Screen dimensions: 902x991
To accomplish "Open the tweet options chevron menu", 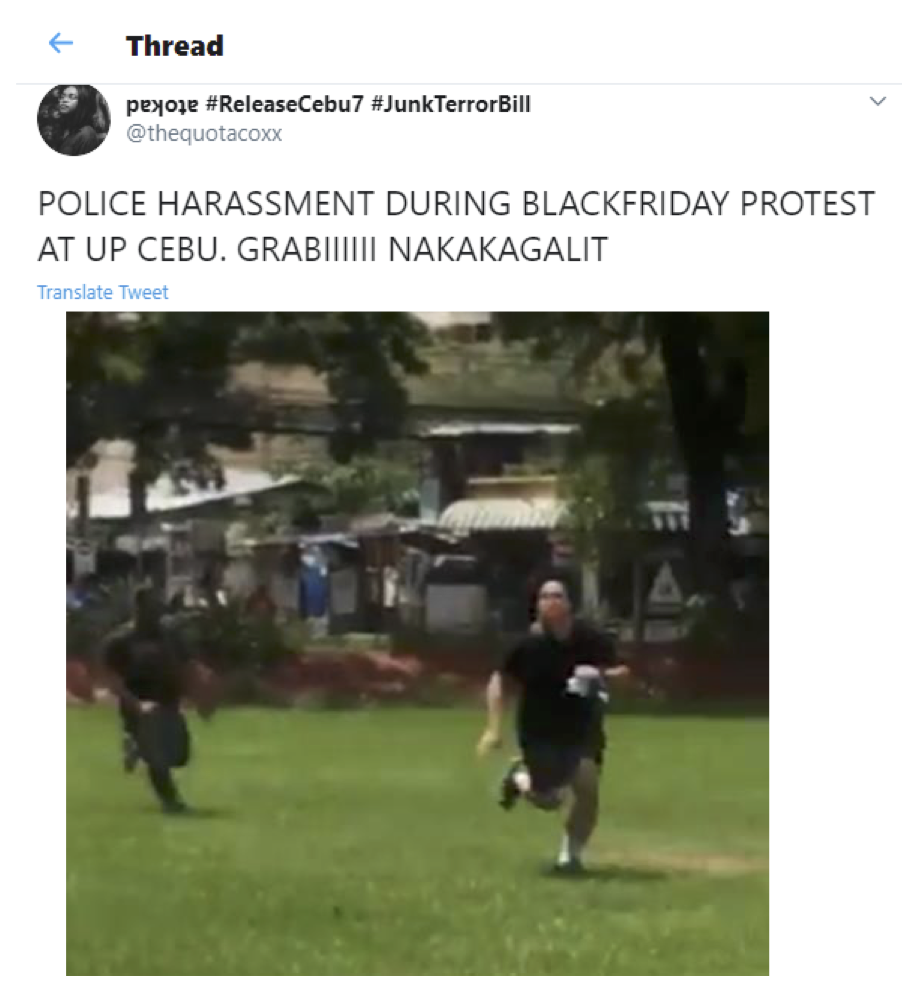I will pos(877,101).
